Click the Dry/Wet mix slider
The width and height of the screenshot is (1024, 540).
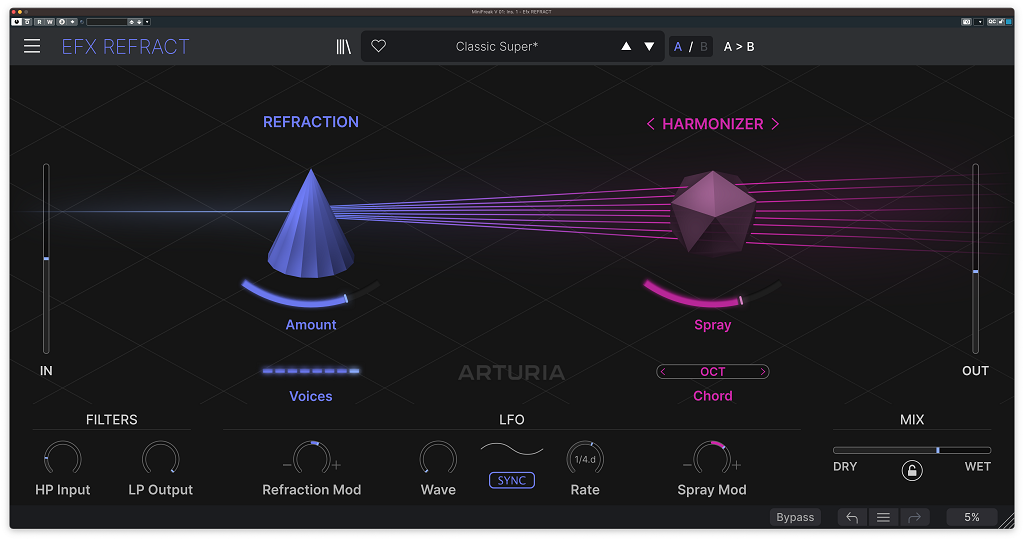912,450
